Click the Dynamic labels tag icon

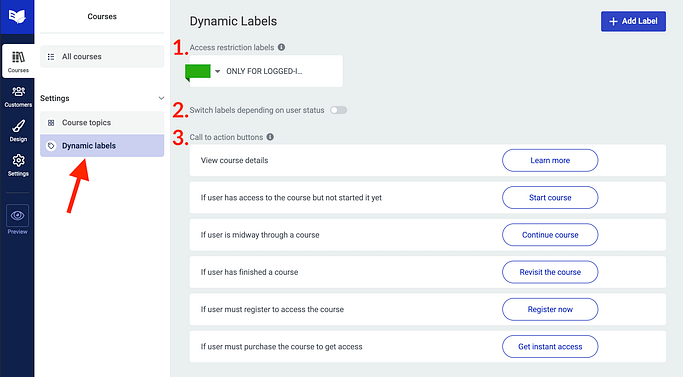coord(51,146)
